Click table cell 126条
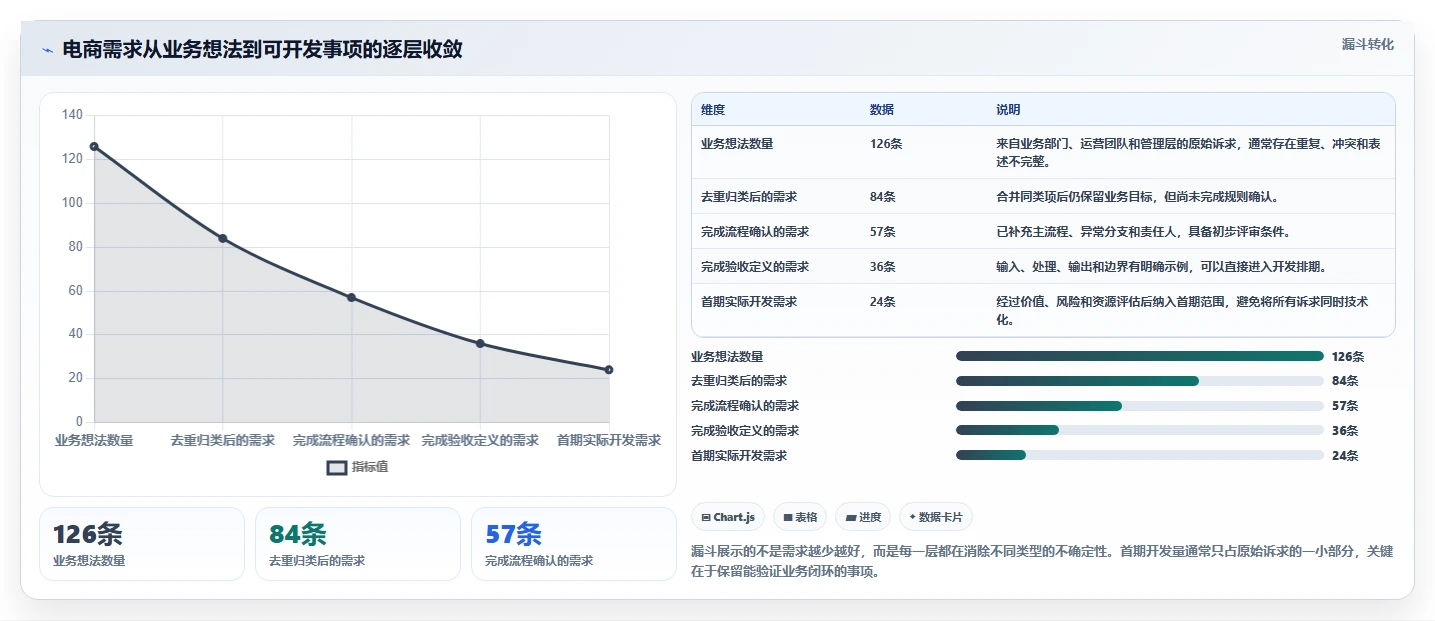Image resolution: width=1435 pixels, height=621 pixels. 886,143
